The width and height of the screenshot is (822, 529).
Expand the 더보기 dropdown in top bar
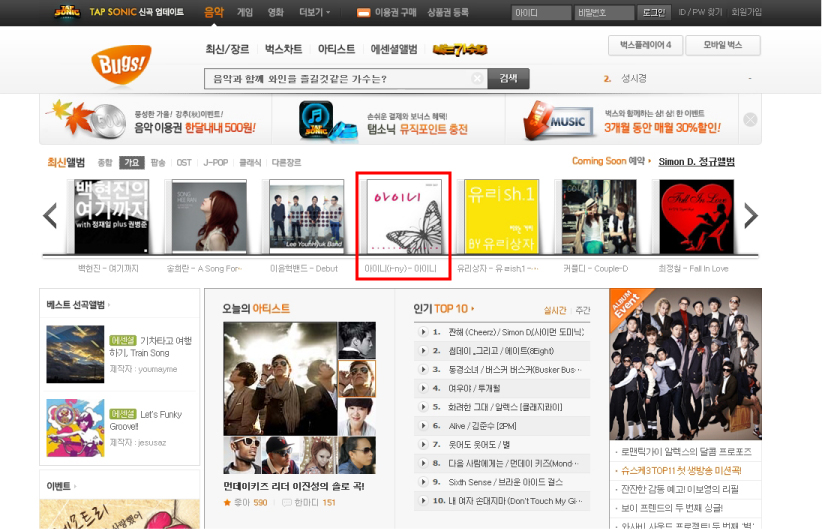tap(315, 12)
